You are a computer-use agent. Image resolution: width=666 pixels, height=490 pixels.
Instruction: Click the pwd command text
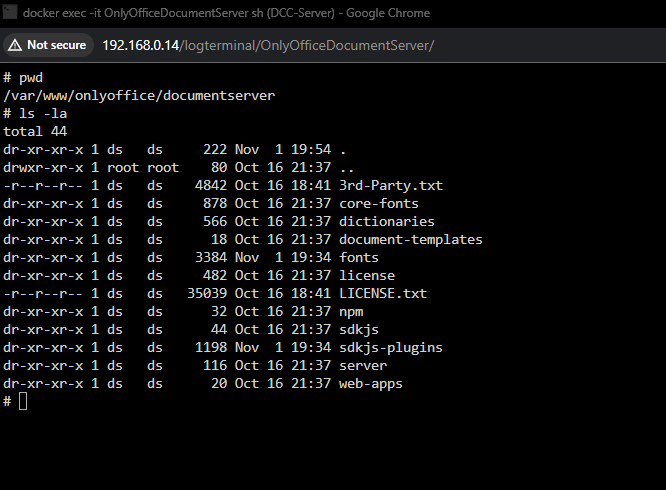31,78
